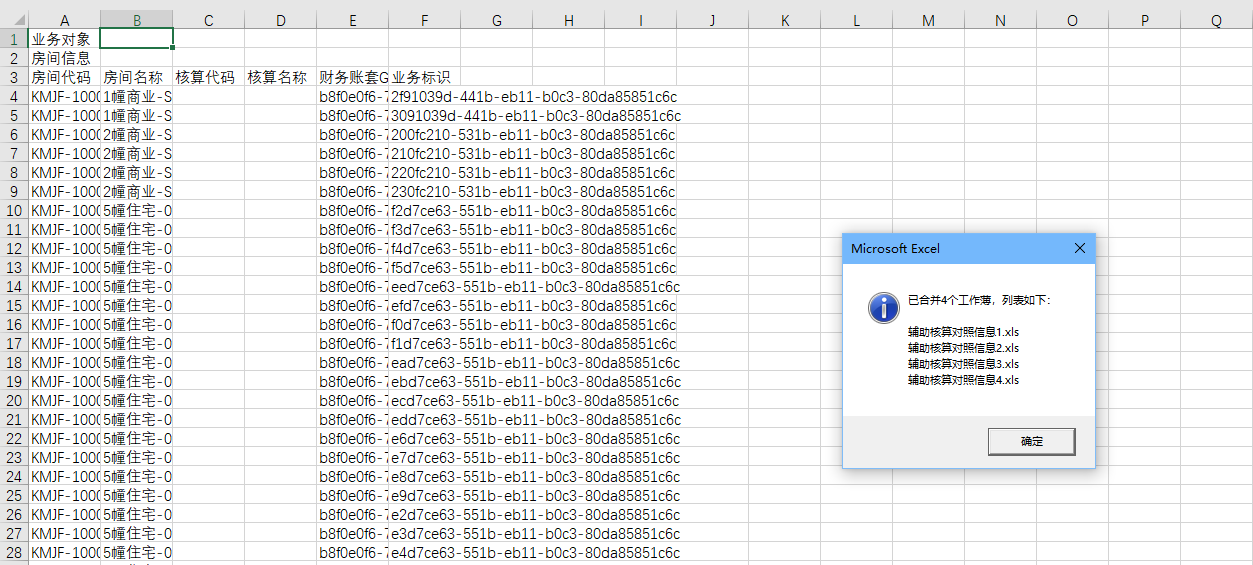Click cell B10 showing 5幢住宅-0

(137, 210)
